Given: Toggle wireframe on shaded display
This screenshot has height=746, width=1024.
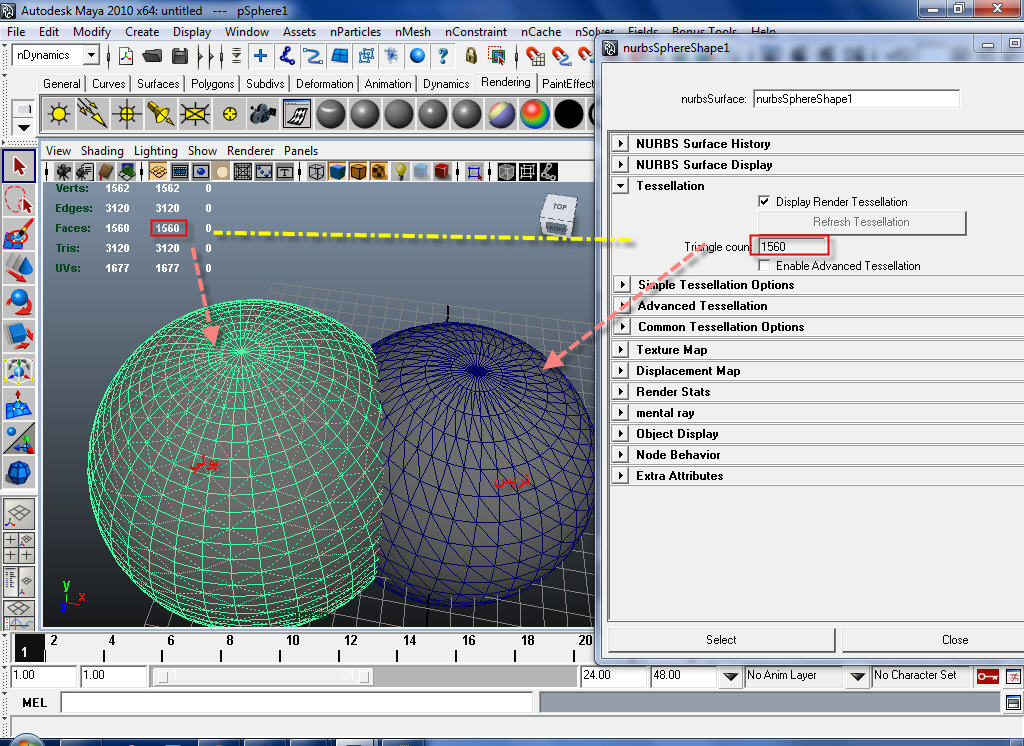Looking at the screenshot, I should (x=358, y=172).
